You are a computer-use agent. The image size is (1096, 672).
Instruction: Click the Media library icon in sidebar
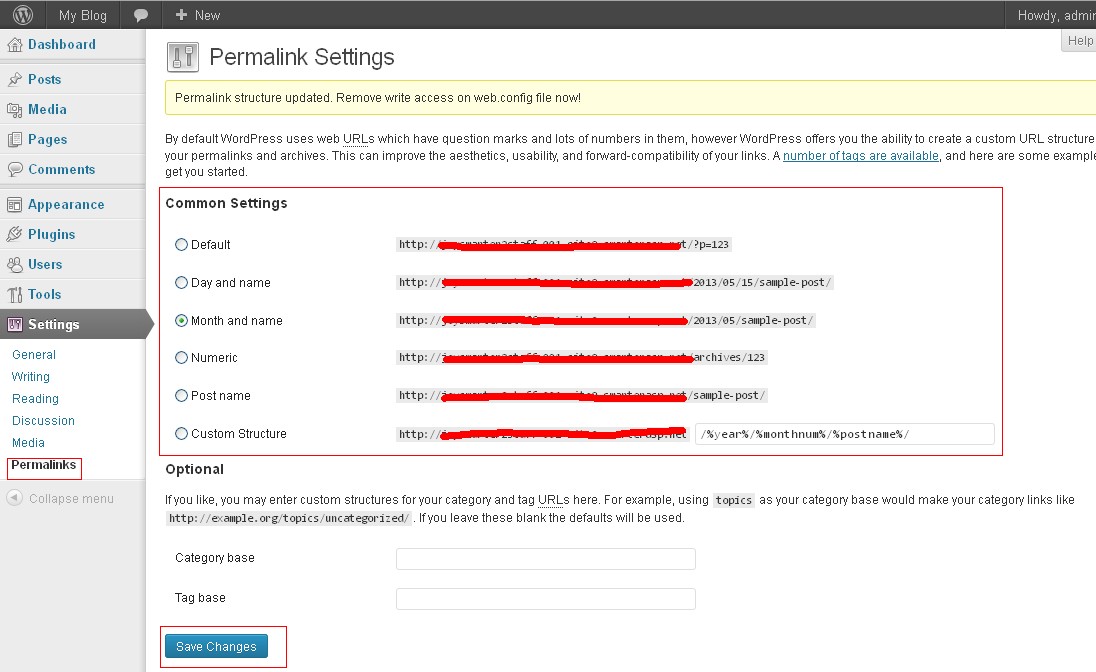(14, 110)
